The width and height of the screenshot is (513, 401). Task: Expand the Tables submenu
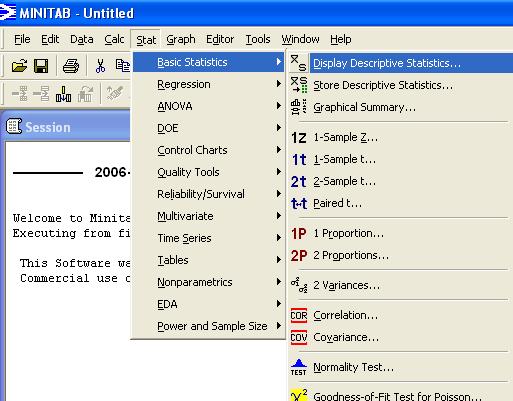pyautogui.click(x=208, y=260)
